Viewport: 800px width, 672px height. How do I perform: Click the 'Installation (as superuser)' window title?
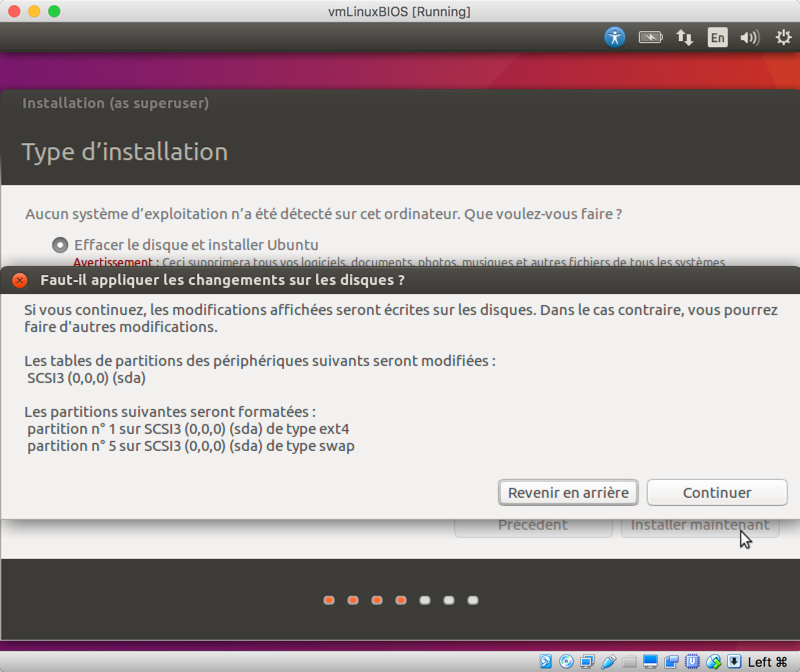115,103
